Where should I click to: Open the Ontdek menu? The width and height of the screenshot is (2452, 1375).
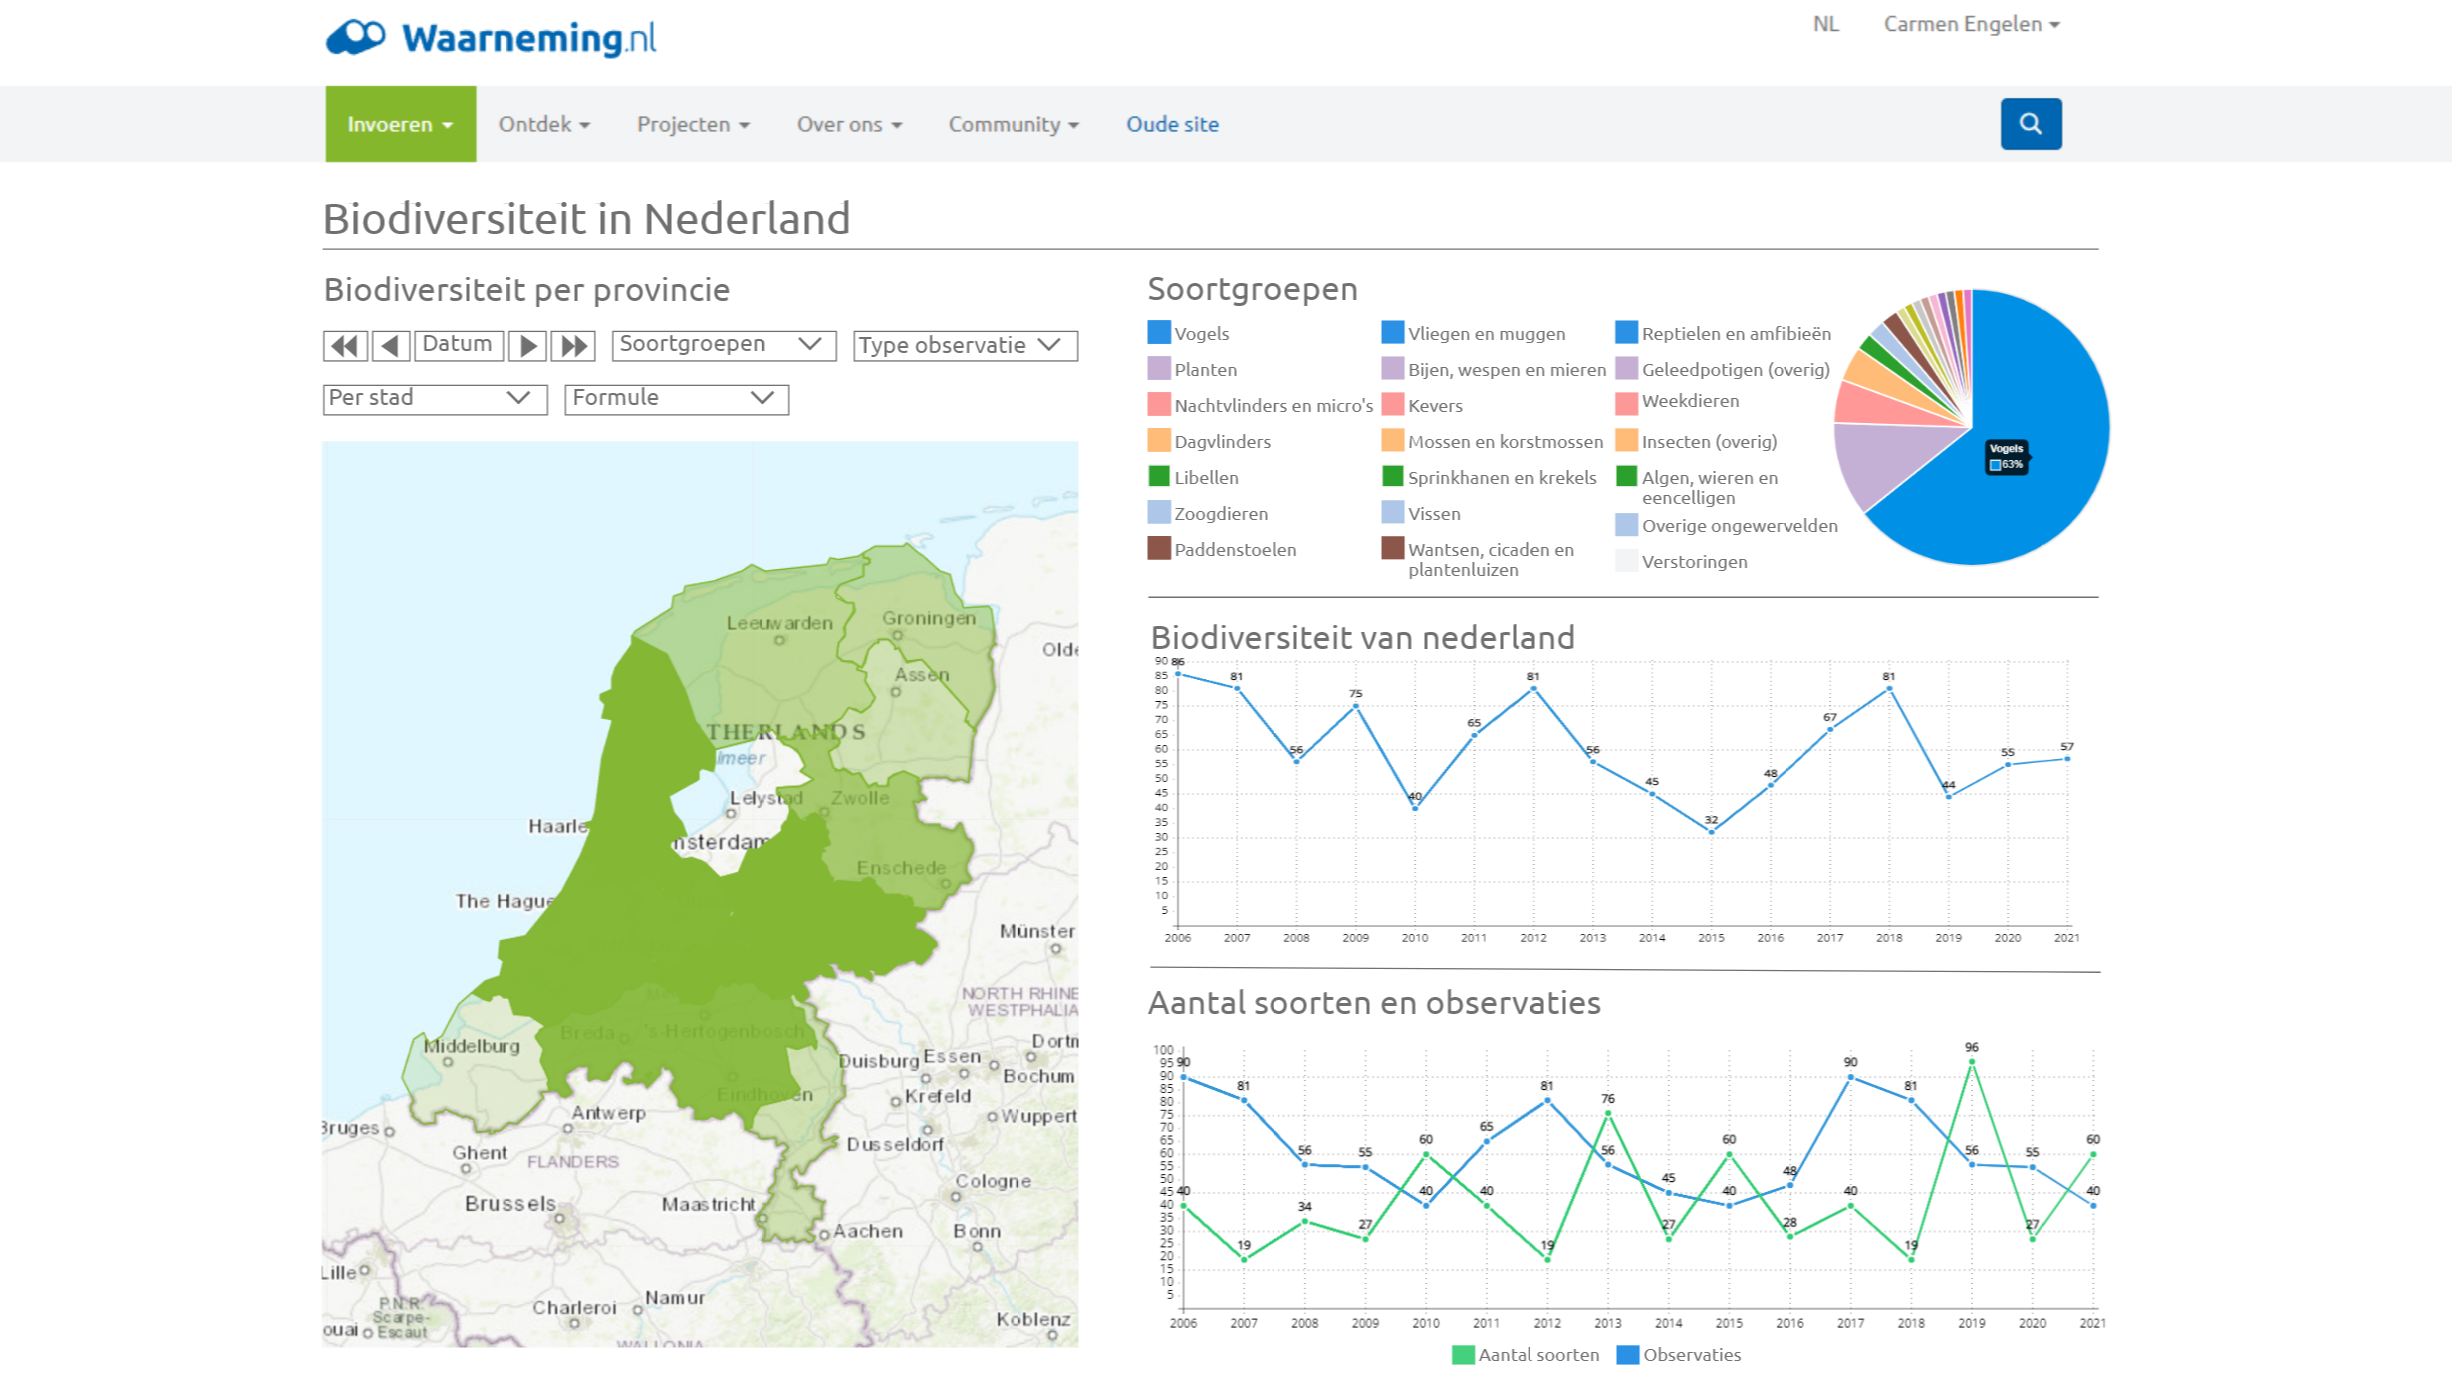(544, 124)
